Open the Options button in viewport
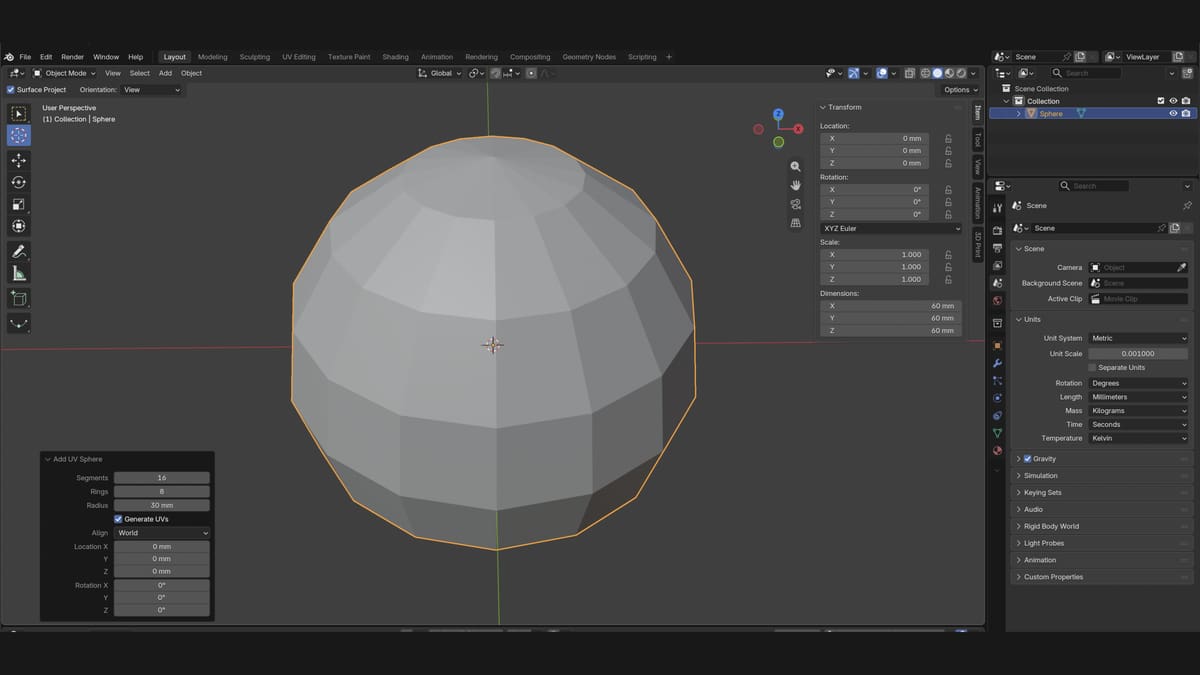 (x=959, y=90)
